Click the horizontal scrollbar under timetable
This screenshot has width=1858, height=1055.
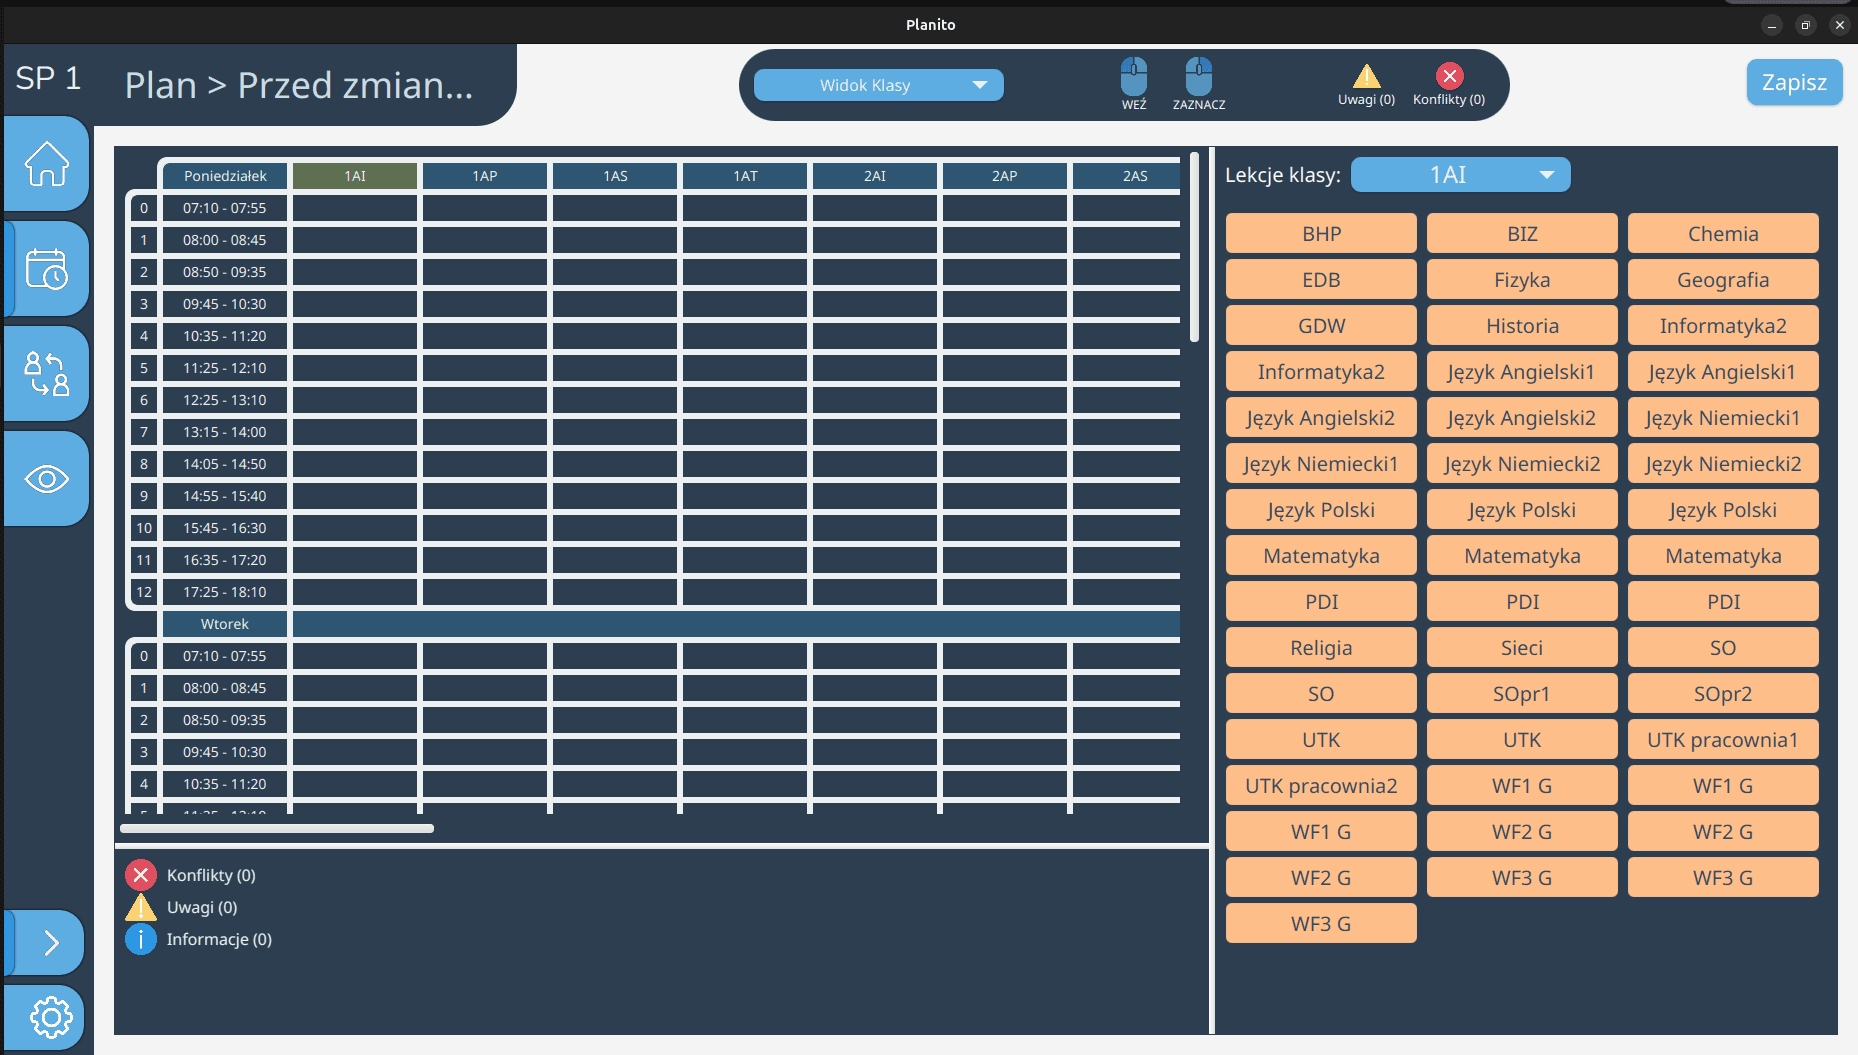[277, 828]
